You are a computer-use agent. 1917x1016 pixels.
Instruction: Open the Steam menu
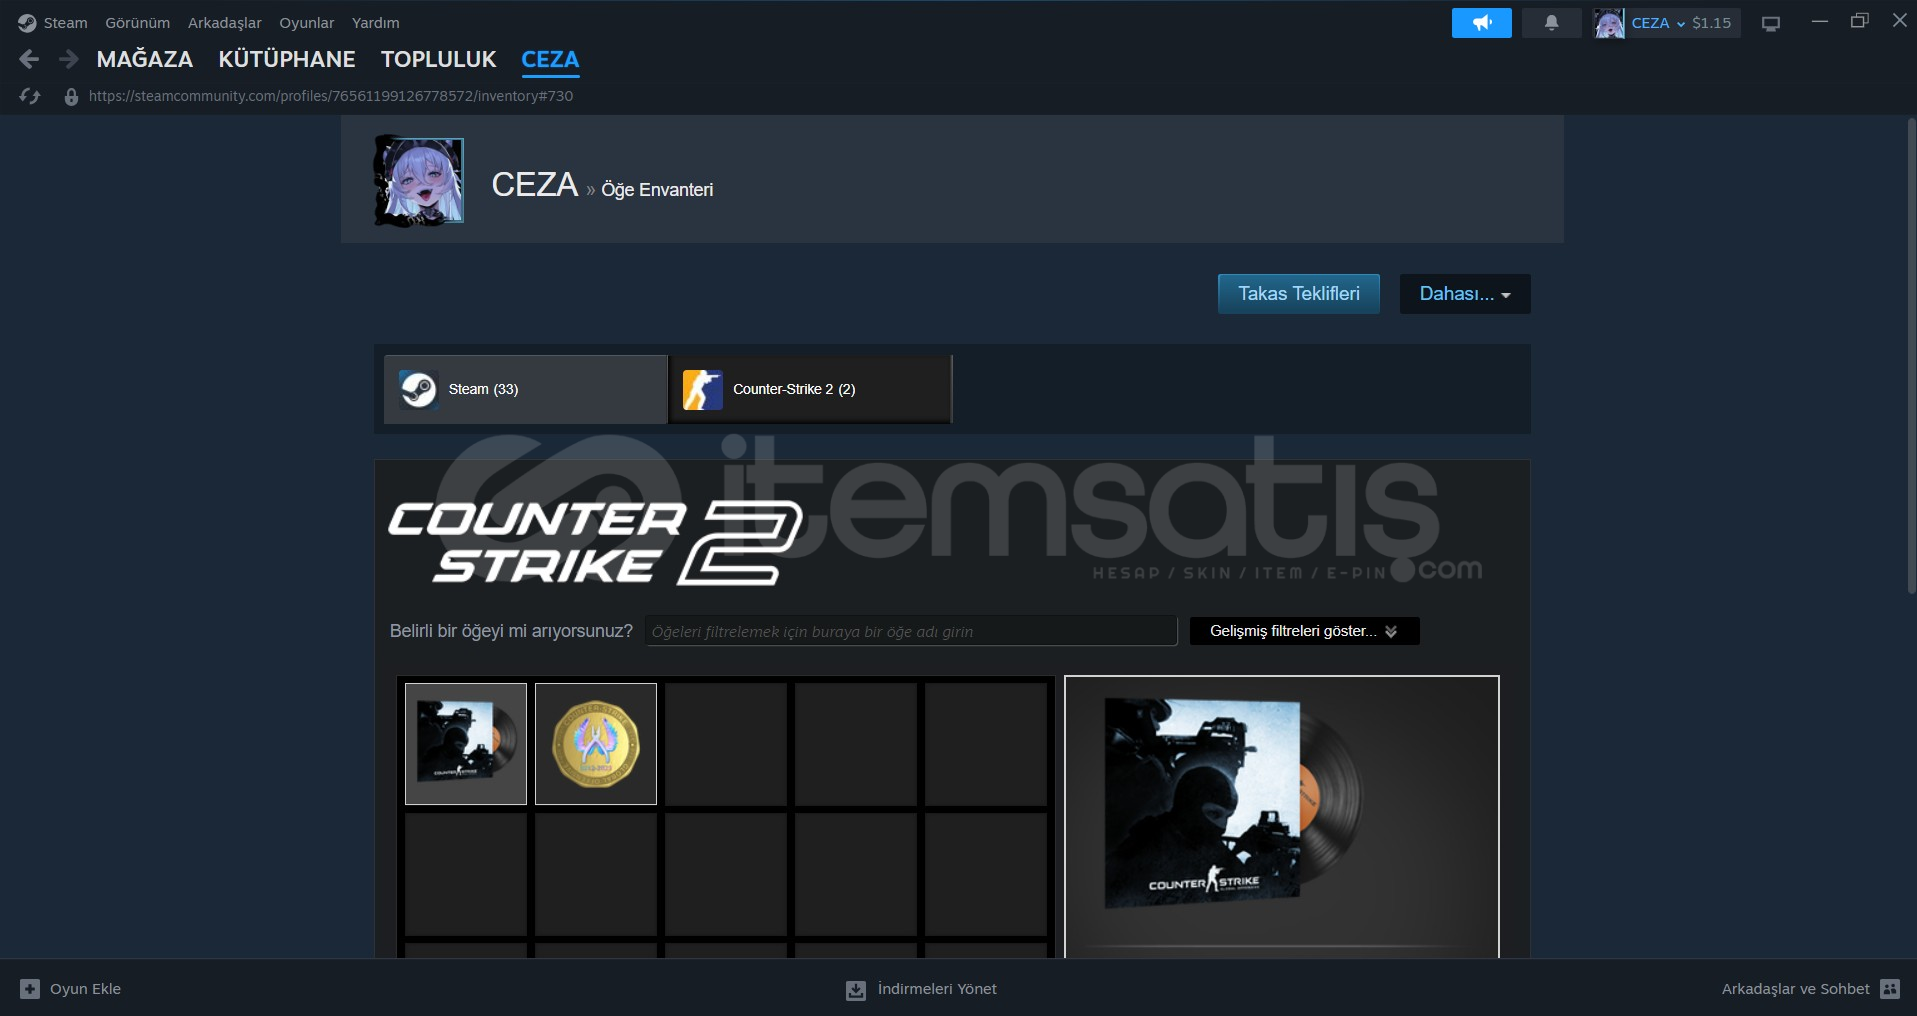(x=65, y=23)
